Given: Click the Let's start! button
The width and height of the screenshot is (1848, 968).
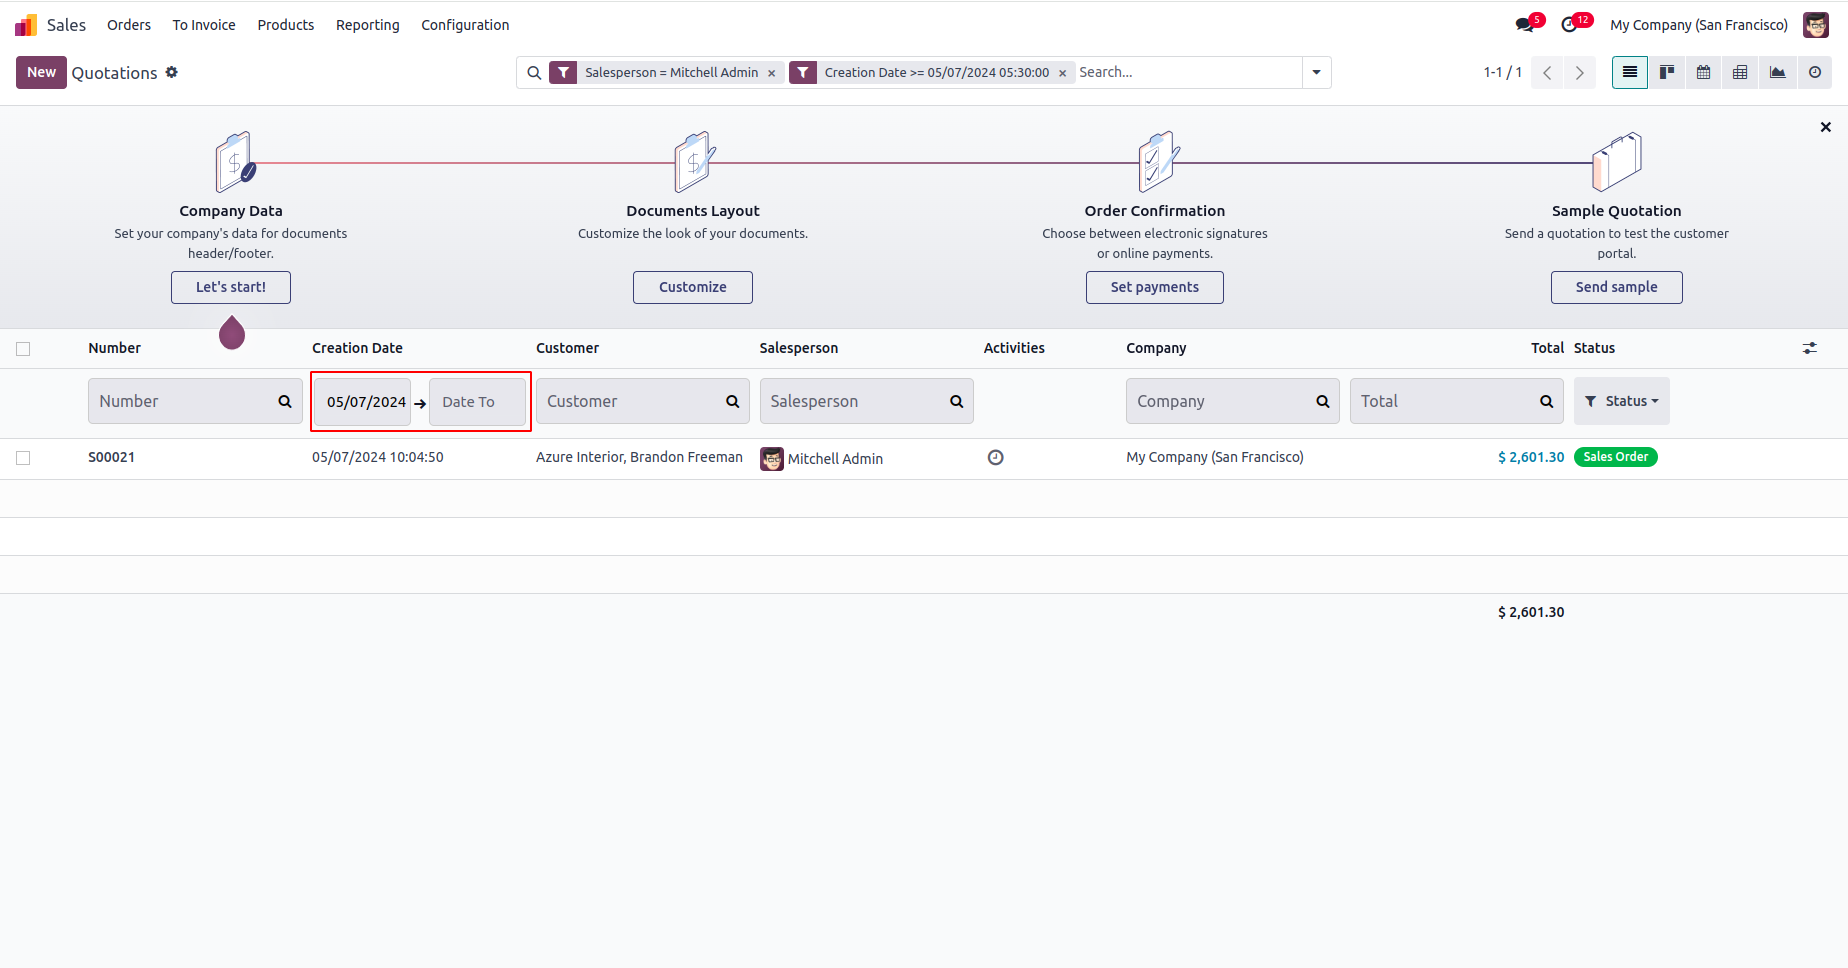Looking at the screenshot, I should [231, 287].
